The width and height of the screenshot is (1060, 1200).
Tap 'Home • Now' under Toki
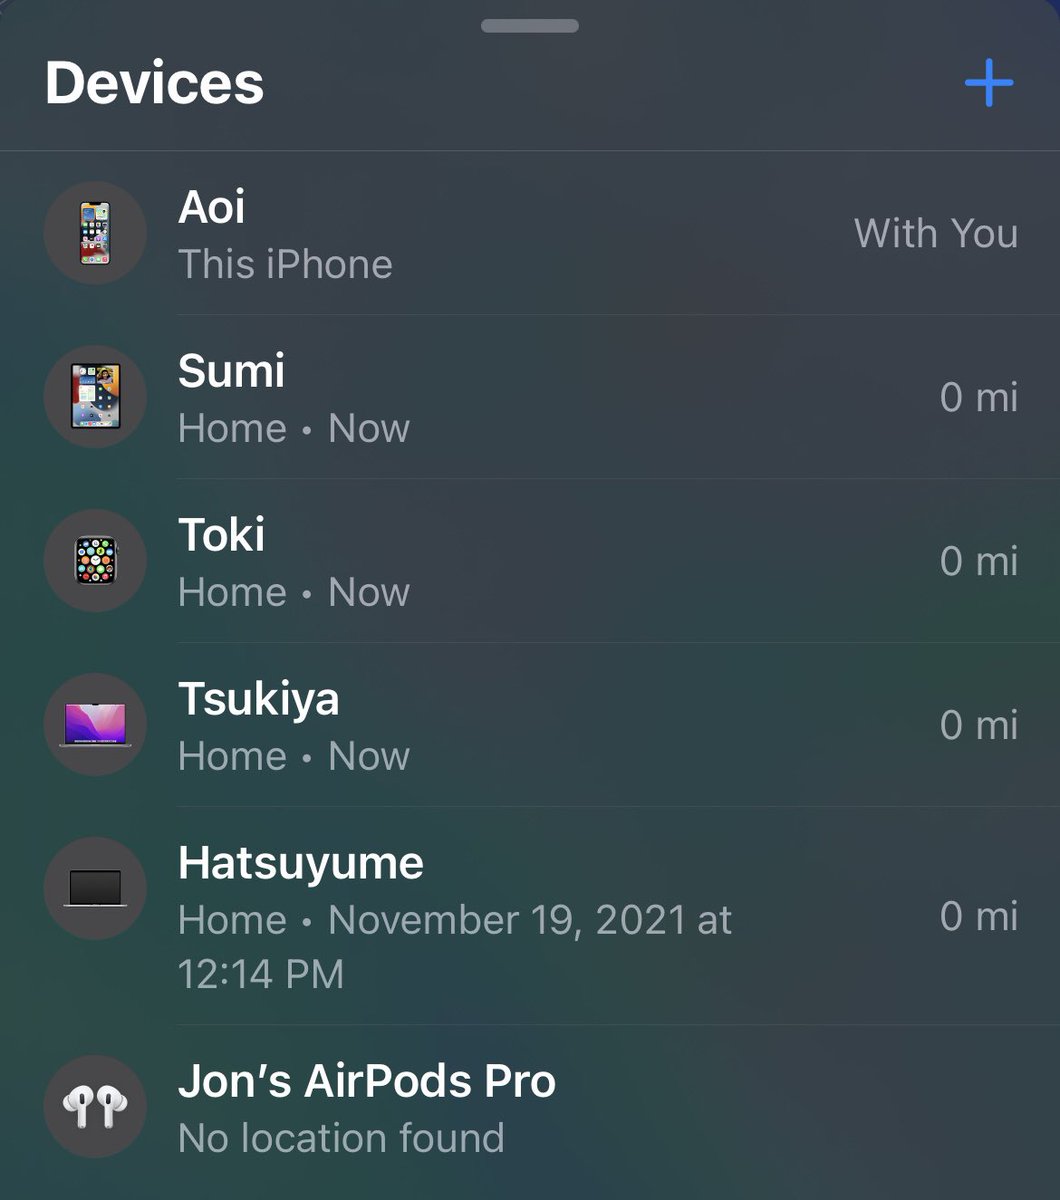[294, 592]
